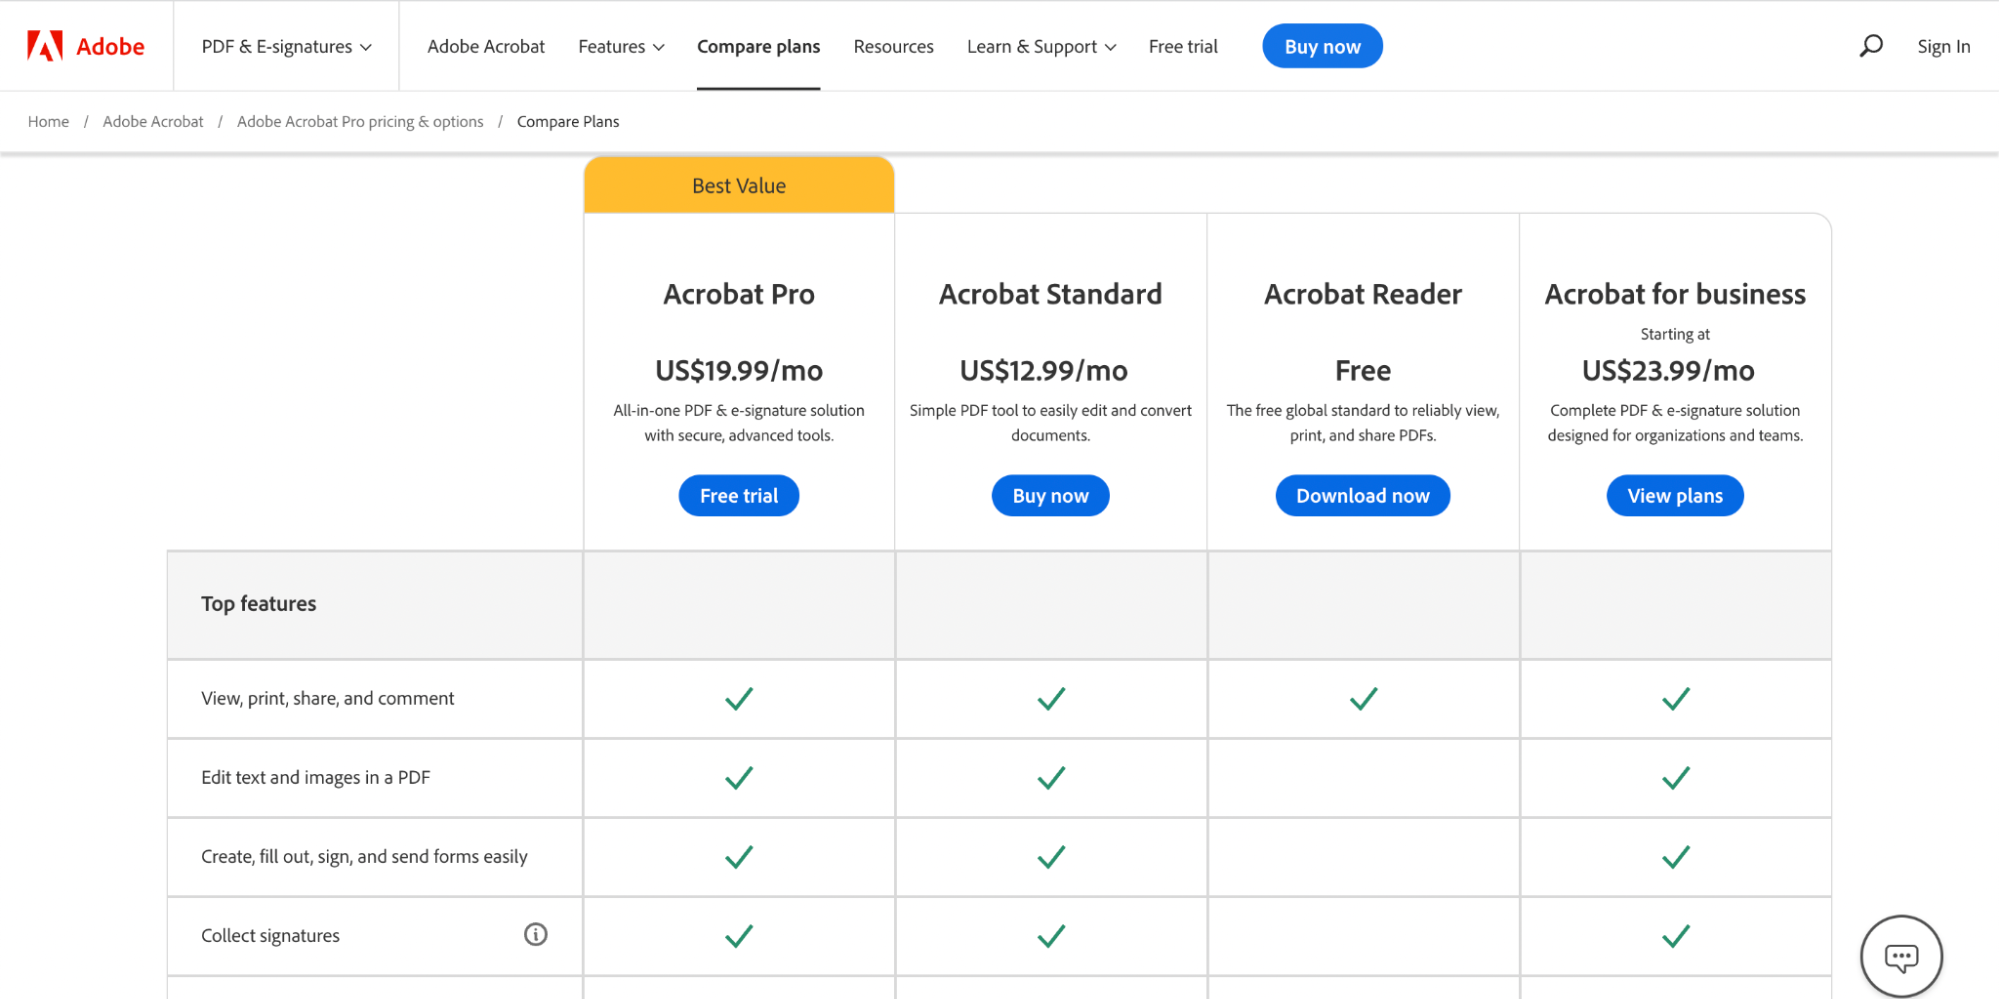Start Acrobat Pro Free trial button
The width and height of the screenshot is (1999, 1000).
[738, 496]
